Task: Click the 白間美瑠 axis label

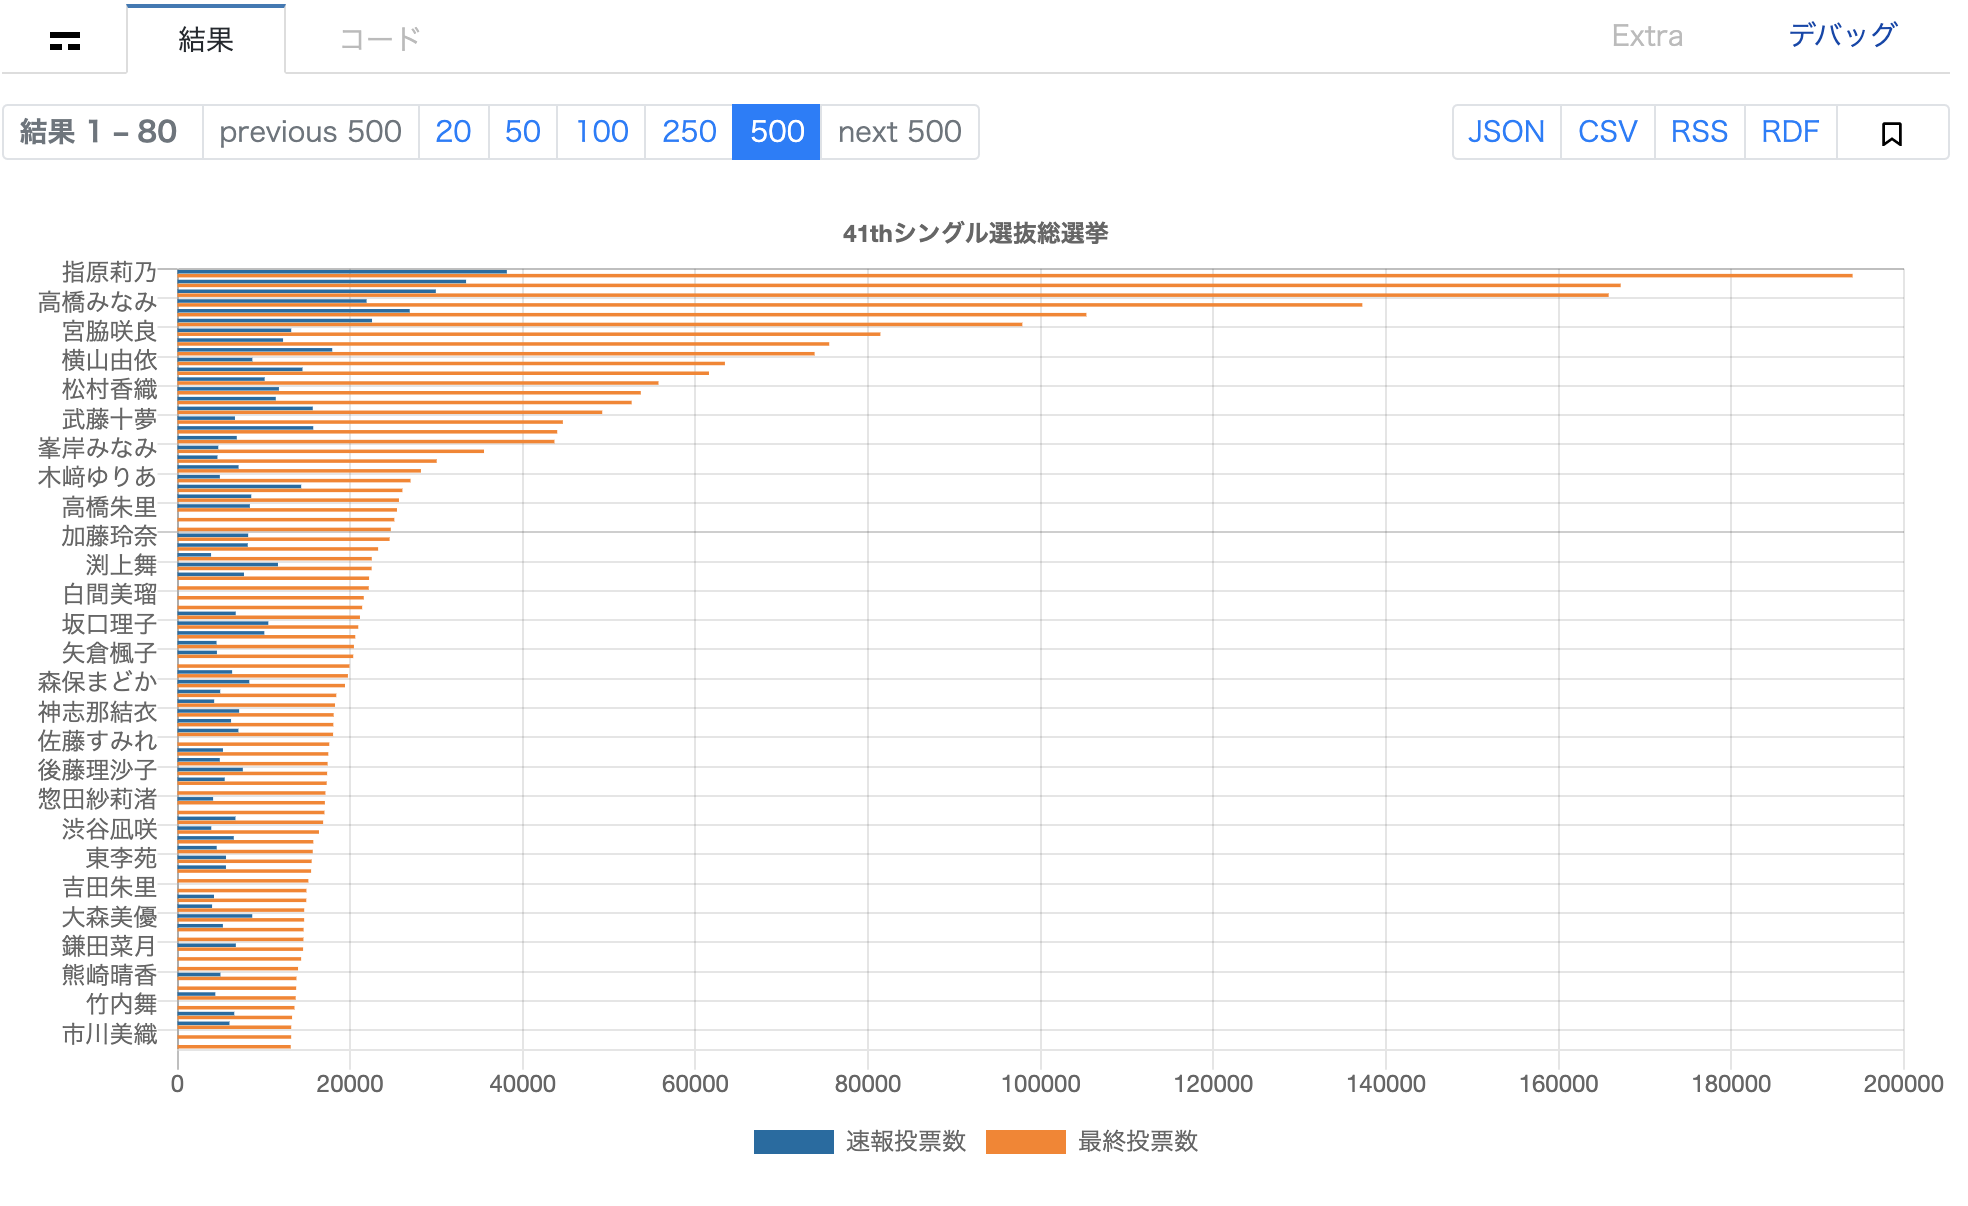Action: point(110,594)
